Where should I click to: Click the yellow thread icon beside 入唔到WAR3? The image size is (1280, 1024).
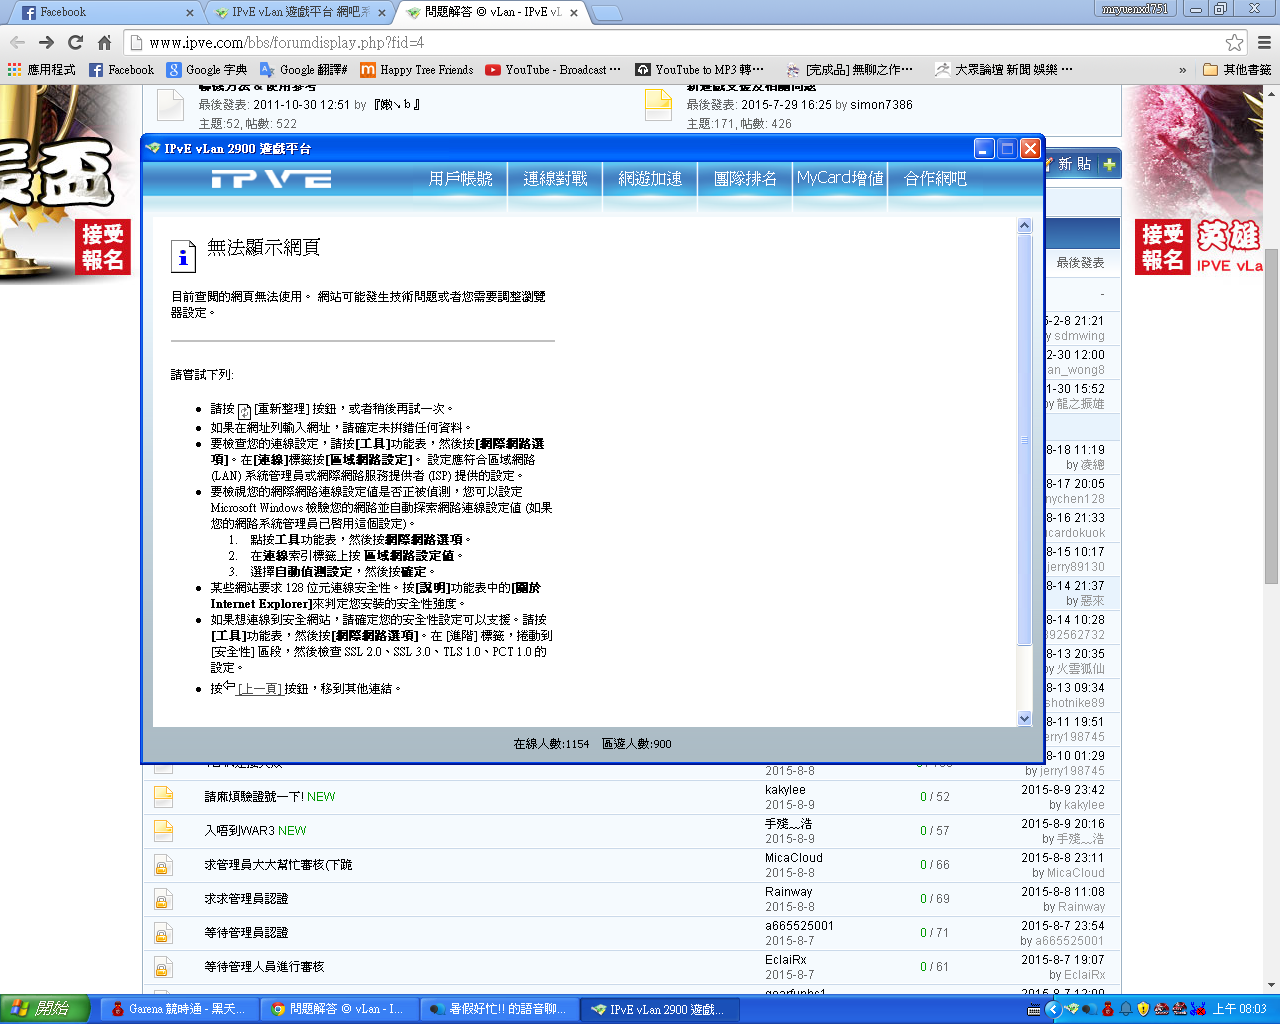pos(162,830)
